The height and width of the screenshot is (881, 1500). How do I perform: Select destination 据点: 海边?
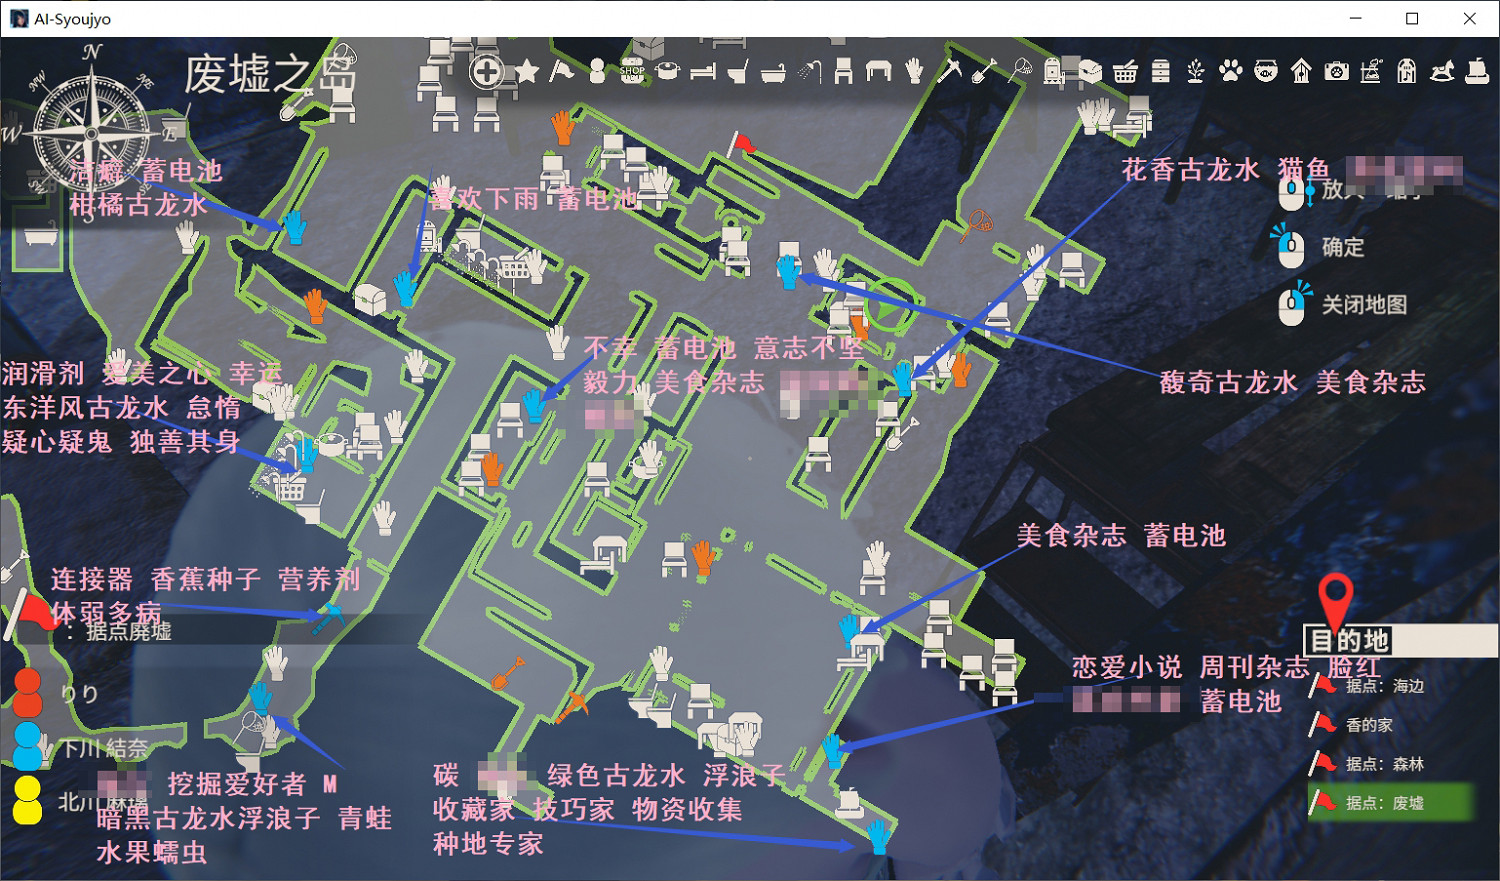coord(1384,686)
